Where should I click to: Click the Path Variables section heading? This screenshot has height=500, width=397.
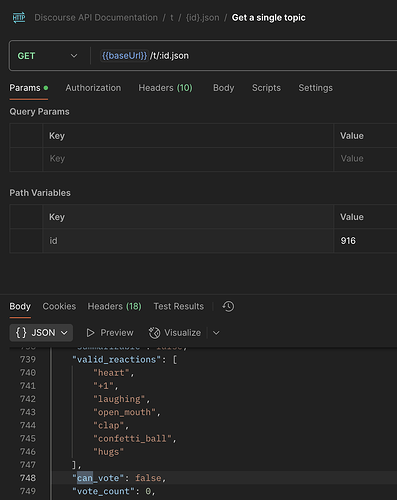[40, 193]
